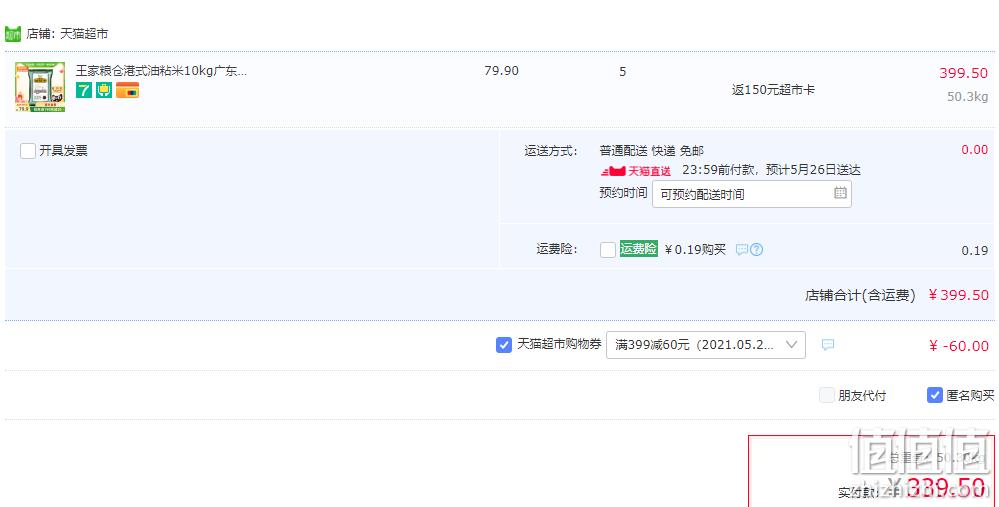
Task: Click the unit price 79.90
Action: click(501, 71)
